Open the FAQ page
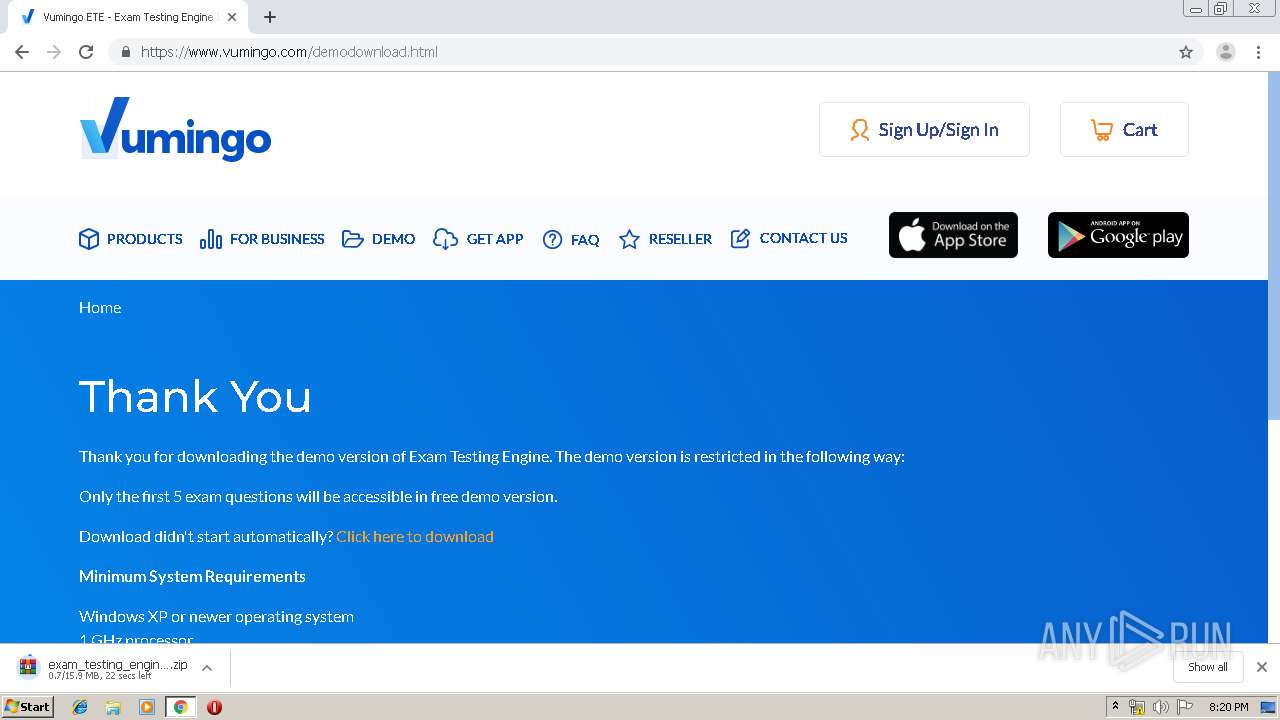 [571, 239]
